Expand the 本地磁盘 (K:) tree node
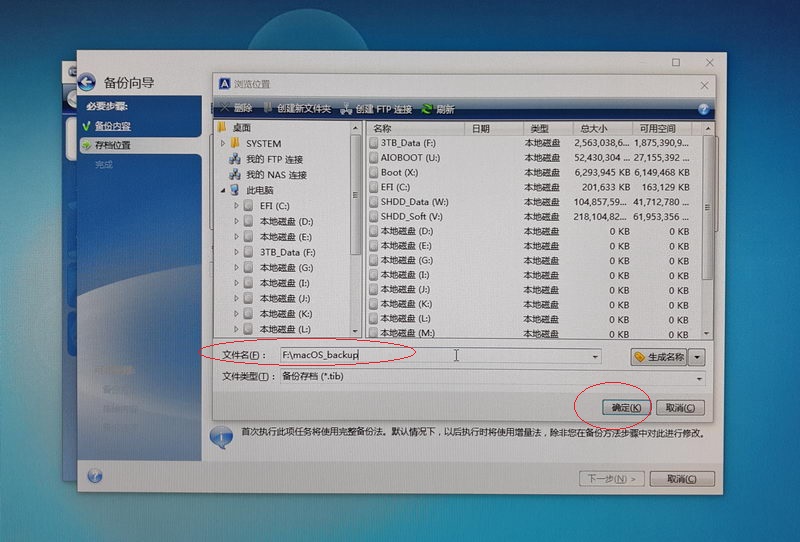The width and height of the screenshot is (800, 542). [x=236, y=314]
